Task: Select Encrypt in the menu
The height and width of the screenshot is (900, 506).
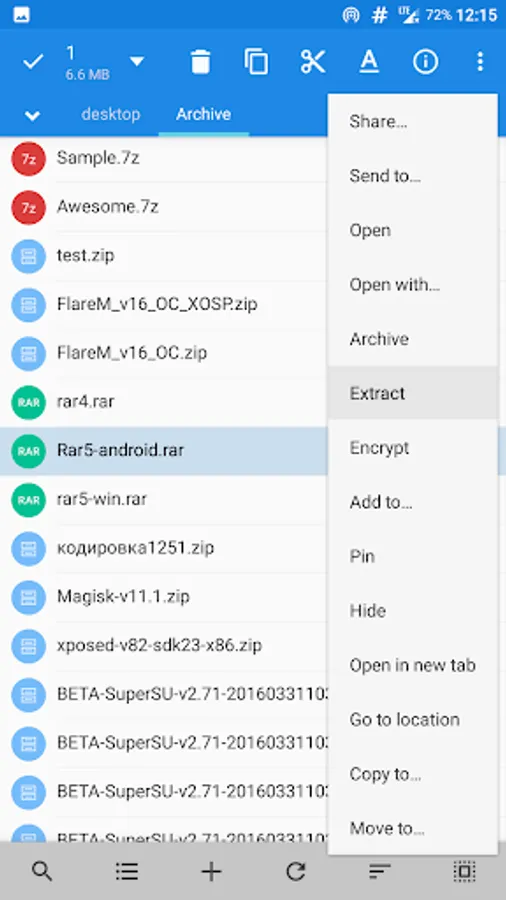Action: point(379,448)
